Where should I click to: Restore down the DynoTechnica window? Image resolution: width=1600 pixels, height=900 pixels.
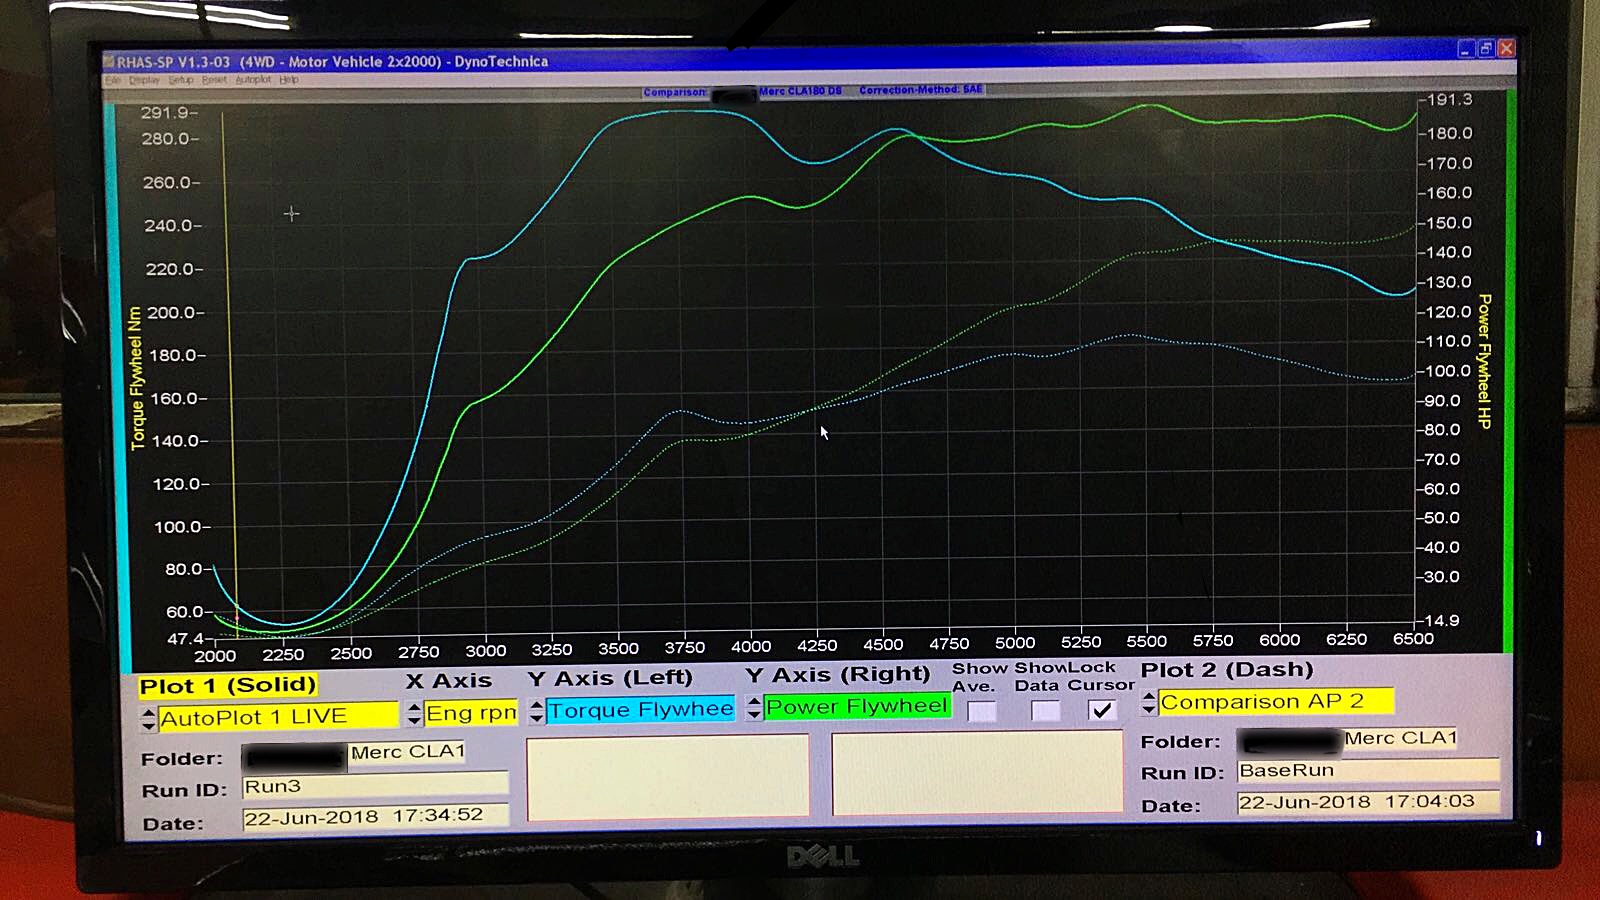[1486, 48]
